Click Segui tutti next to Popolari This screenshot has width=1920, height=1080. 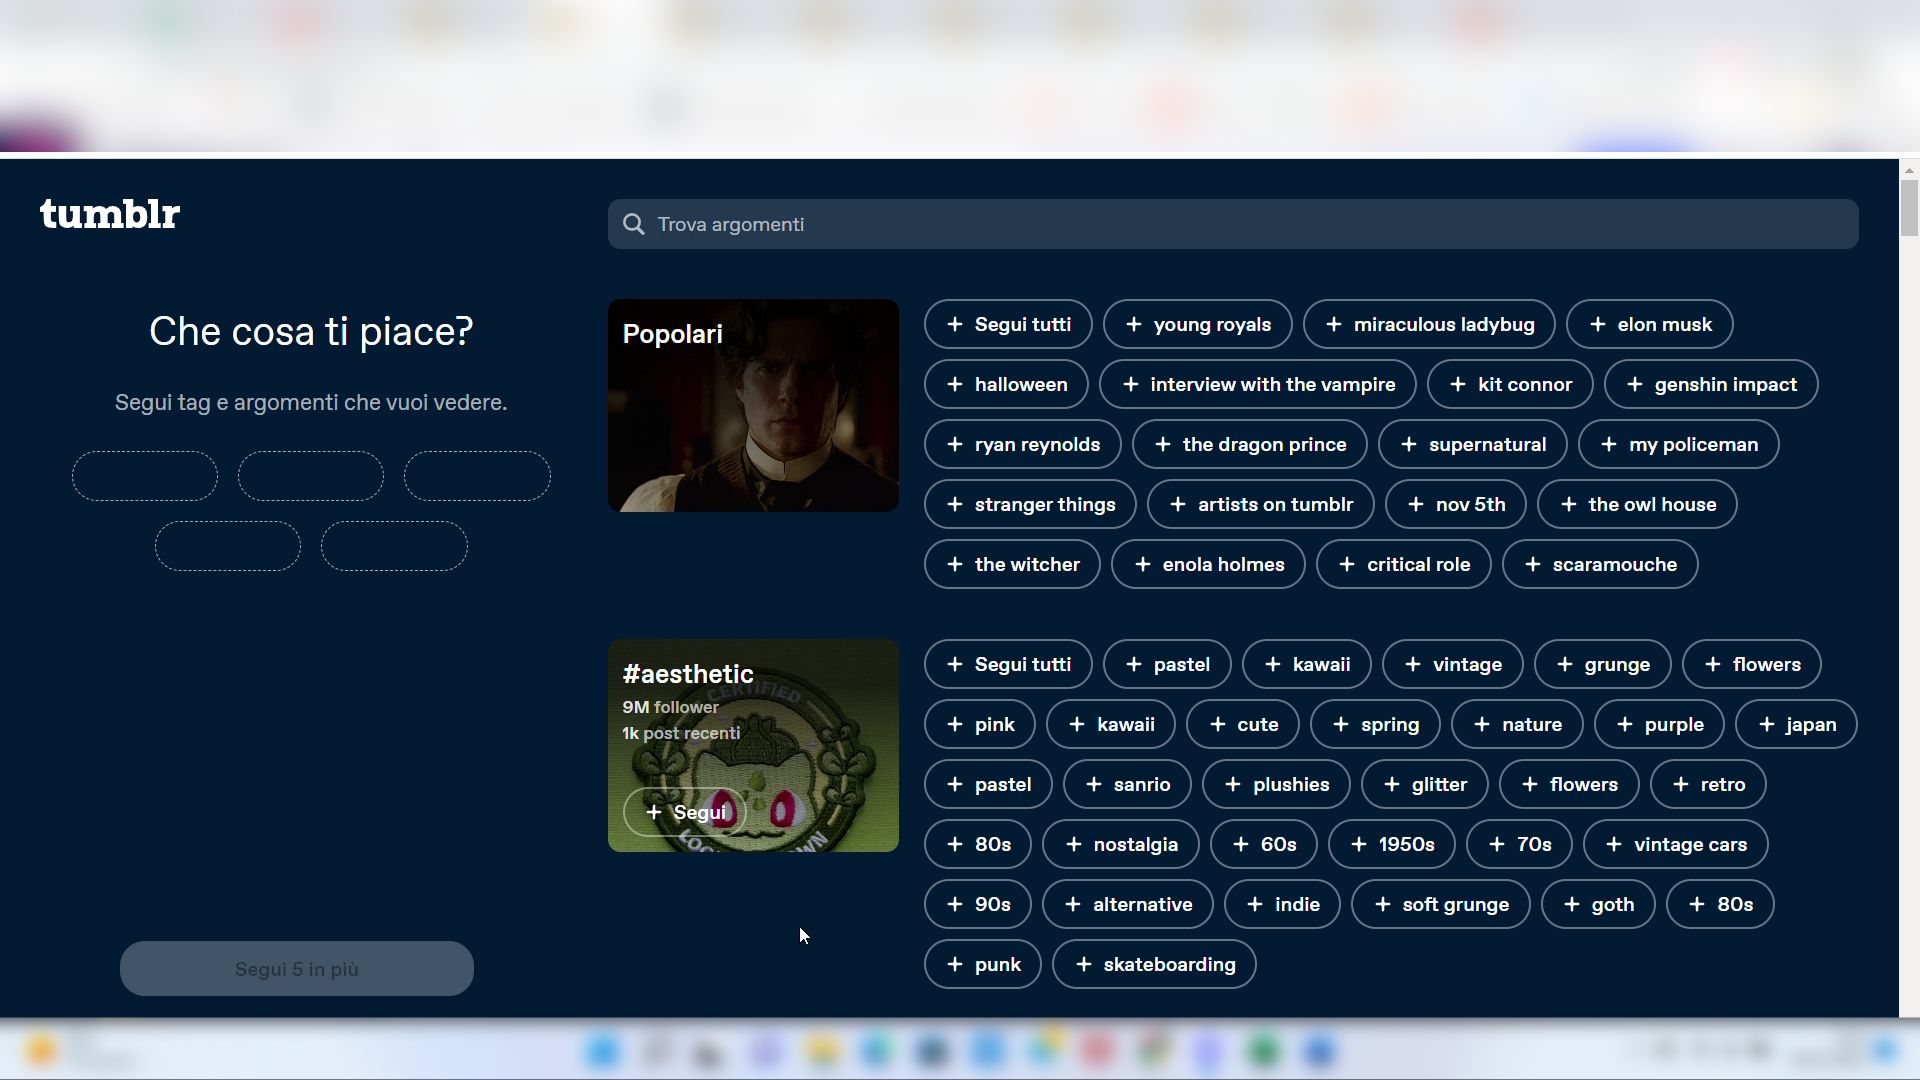click(x=1007, y=324)
